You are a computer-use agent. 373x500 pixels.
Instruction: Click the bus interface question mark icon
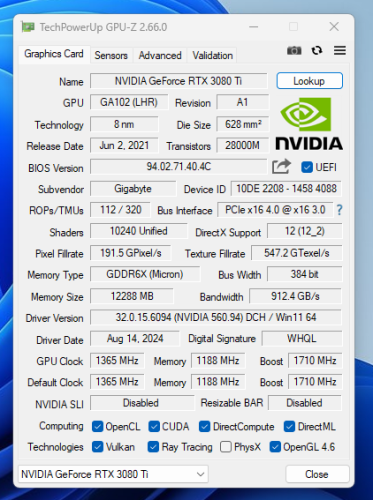[339, 210]
